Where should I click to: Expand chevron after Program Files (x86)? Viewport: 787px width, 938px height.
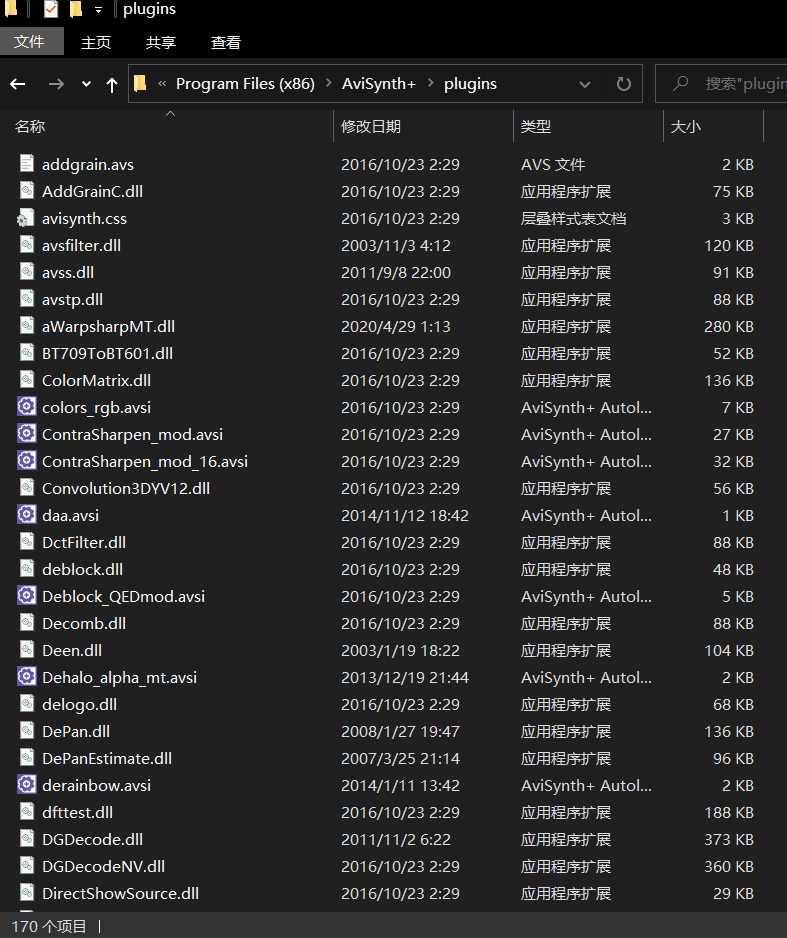(x=328, y=83)
